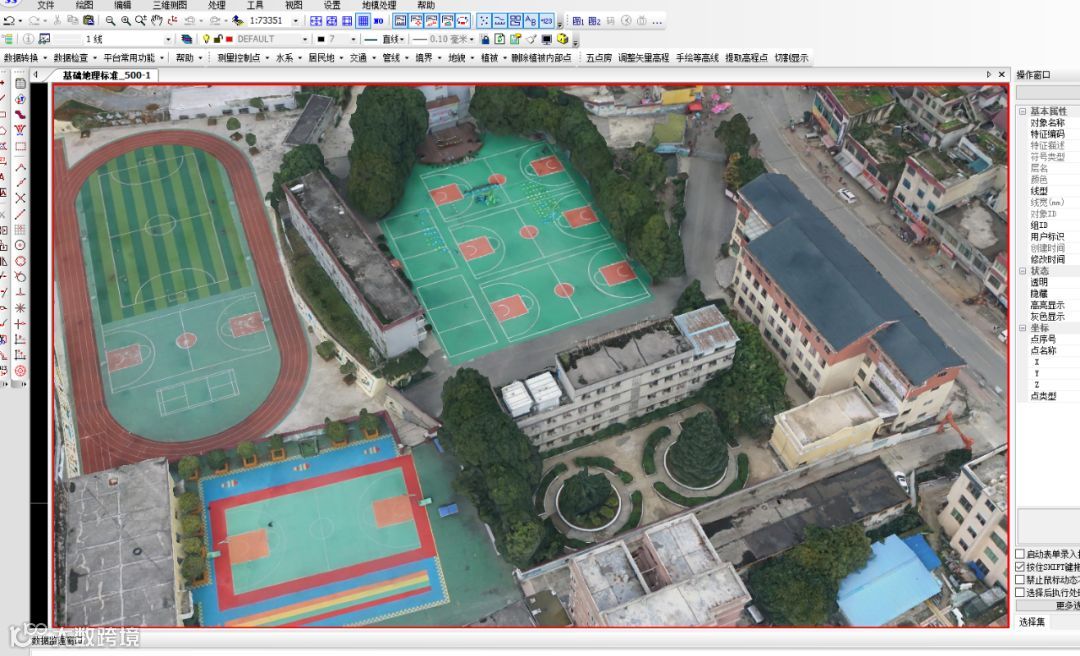Open the color 7 dropdown arrow
Image resolution: width=1080 pixels, height=656 pixels.
coord(353,39)
